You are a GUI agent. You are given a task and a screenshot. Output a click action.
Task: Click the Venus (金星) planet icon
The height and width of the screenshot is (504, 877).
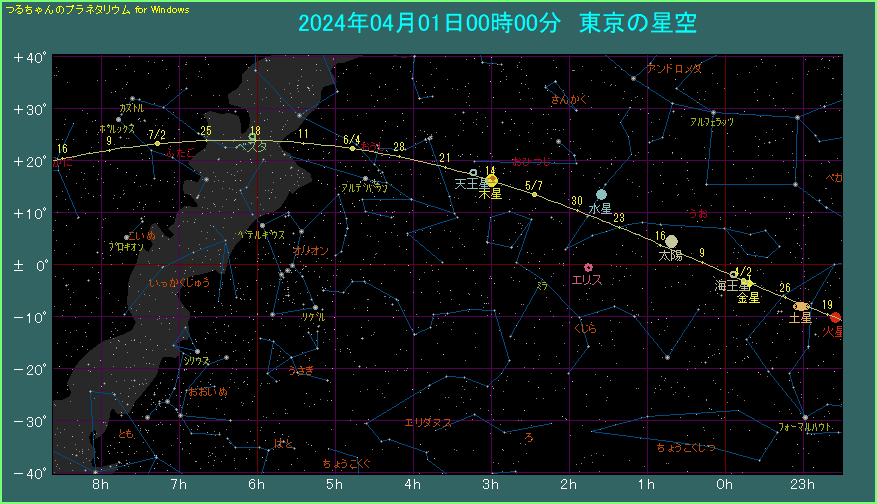[x=742, y=284]
